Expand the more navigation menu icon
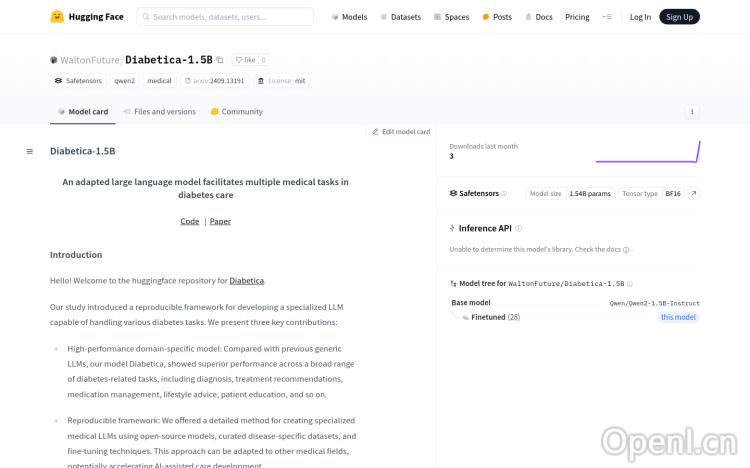The image size is (750, 468). tap(606, 17)
